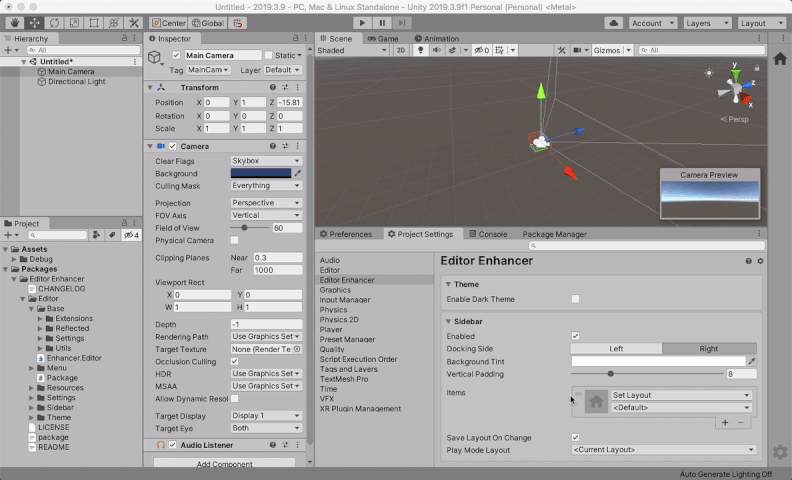The image size is (792, 480).
Task: Toggle scene audio icon
Action: click(x=436, y=50)
